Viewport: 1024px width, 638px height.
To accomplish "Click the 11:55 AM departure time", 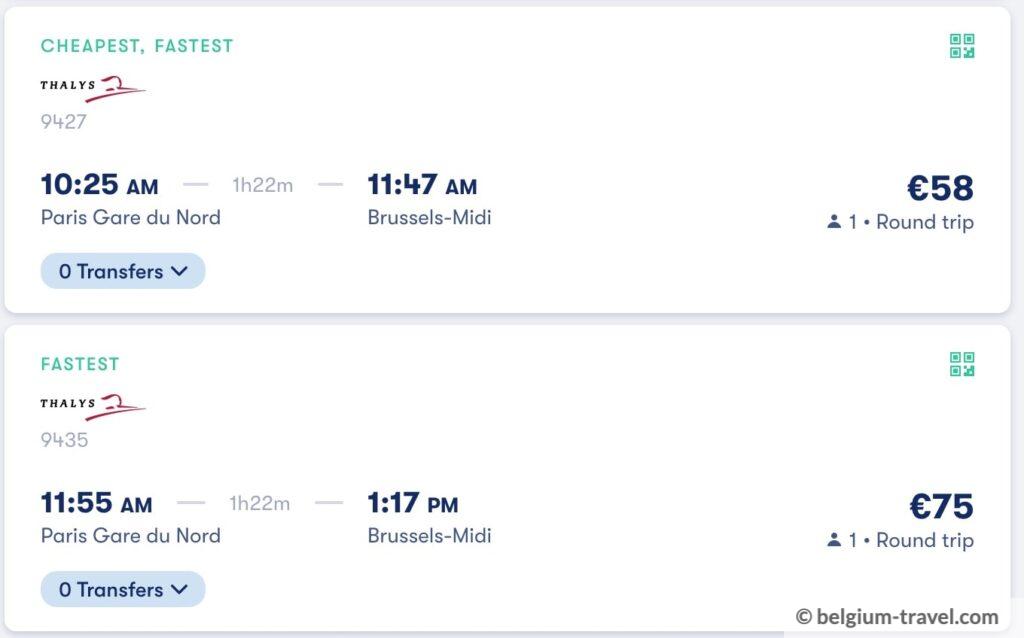I will [x=96, y=503].
